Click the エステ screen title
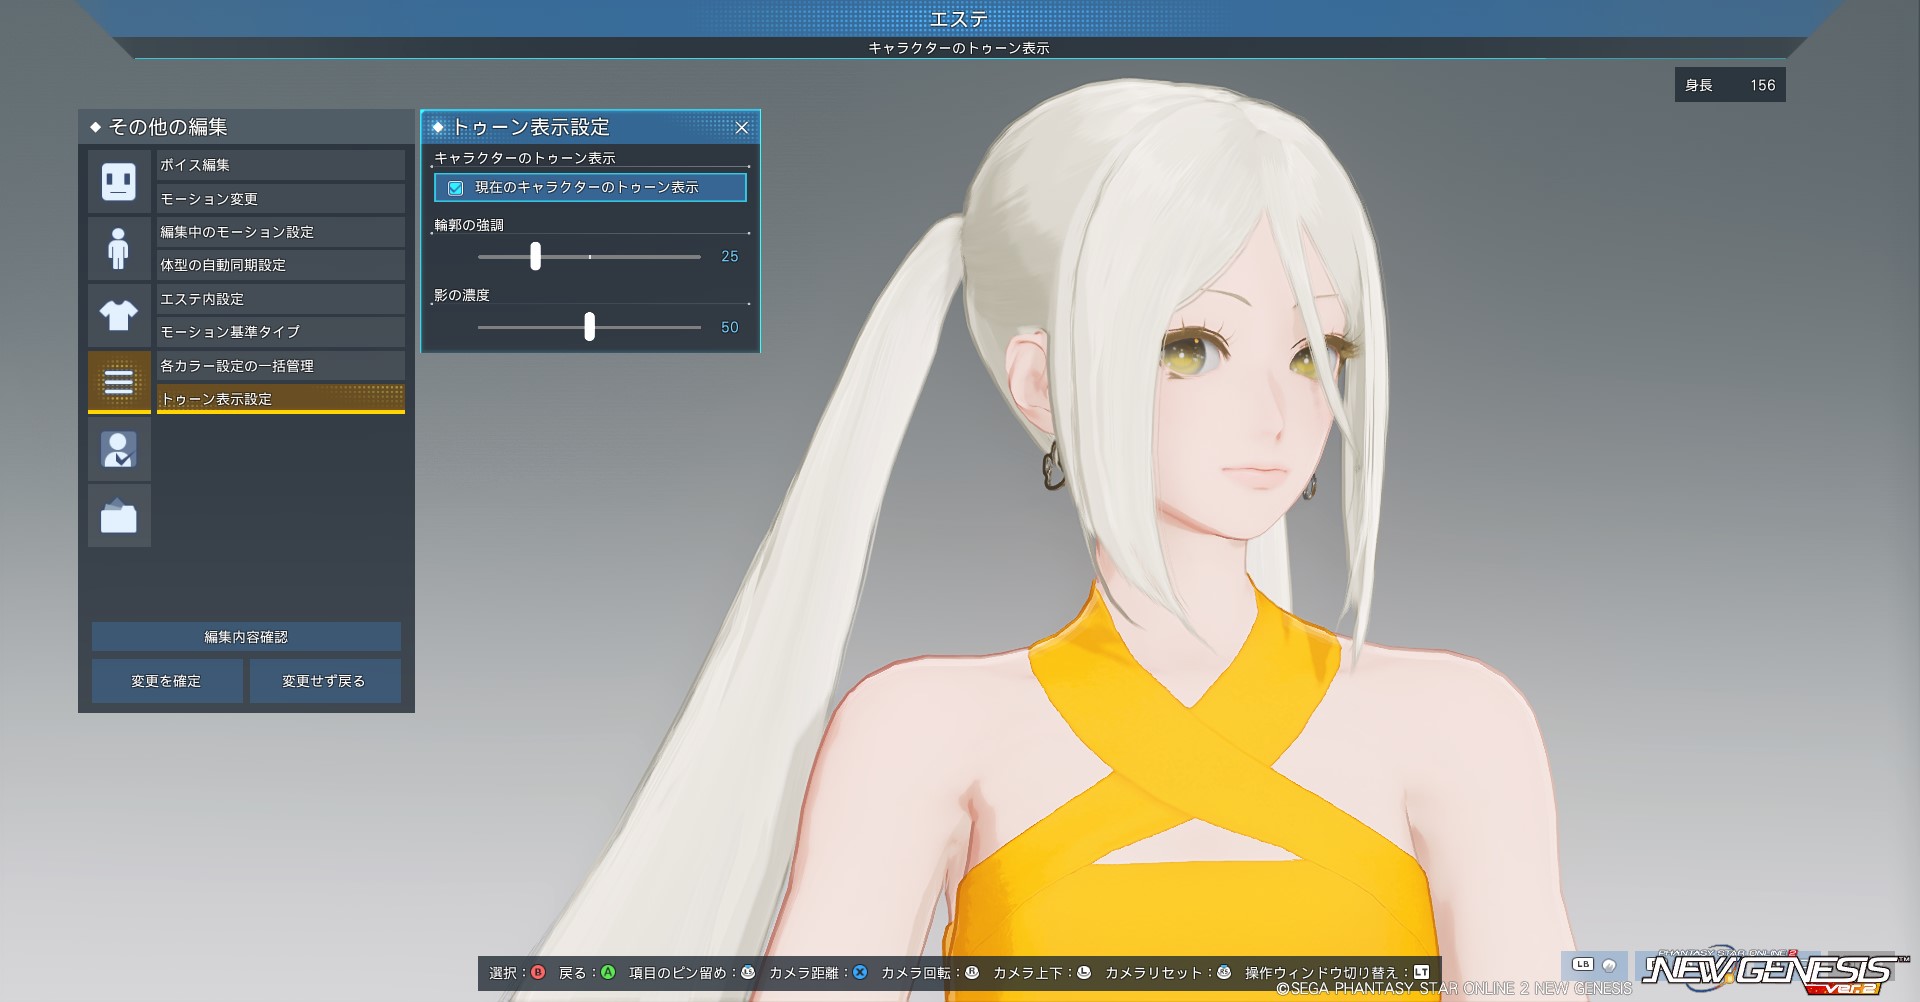The width and height of the screenshot is (1920, 1002). tap(959, 18)
